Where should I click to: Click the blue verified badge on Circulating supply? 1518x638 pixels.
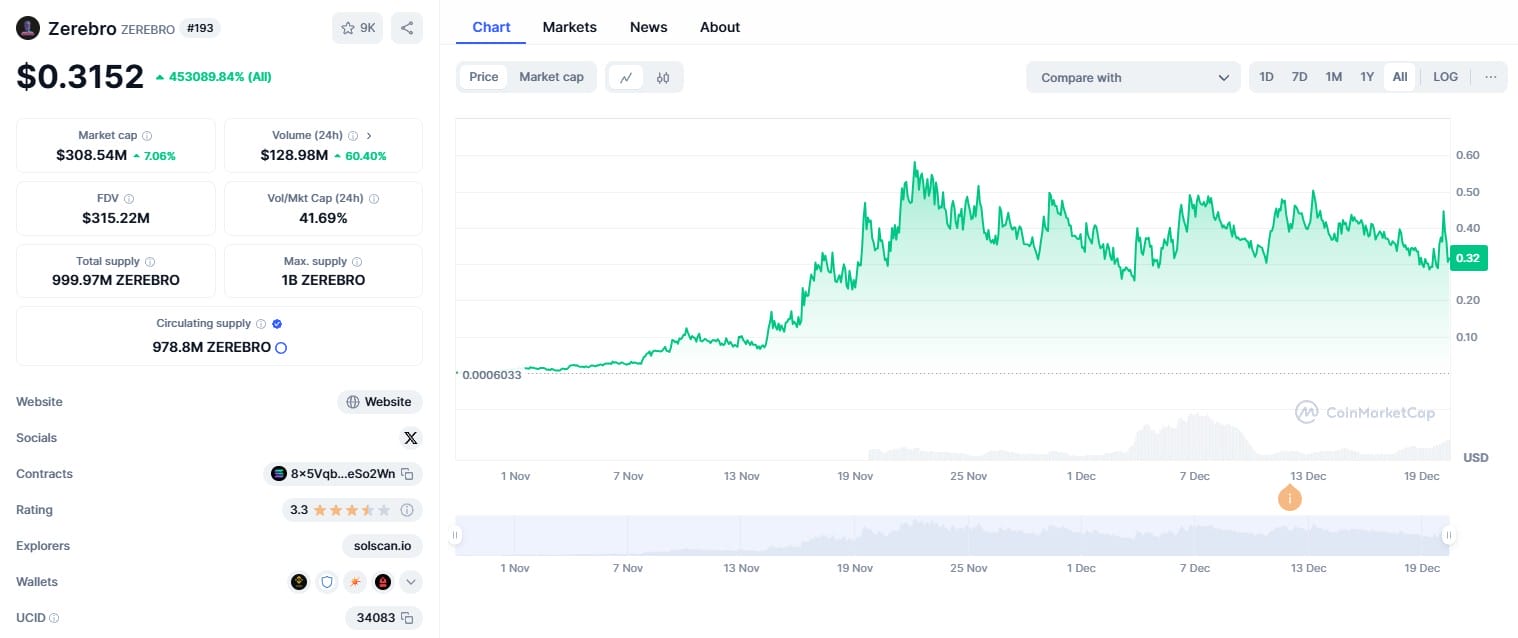tap(277, 324)
